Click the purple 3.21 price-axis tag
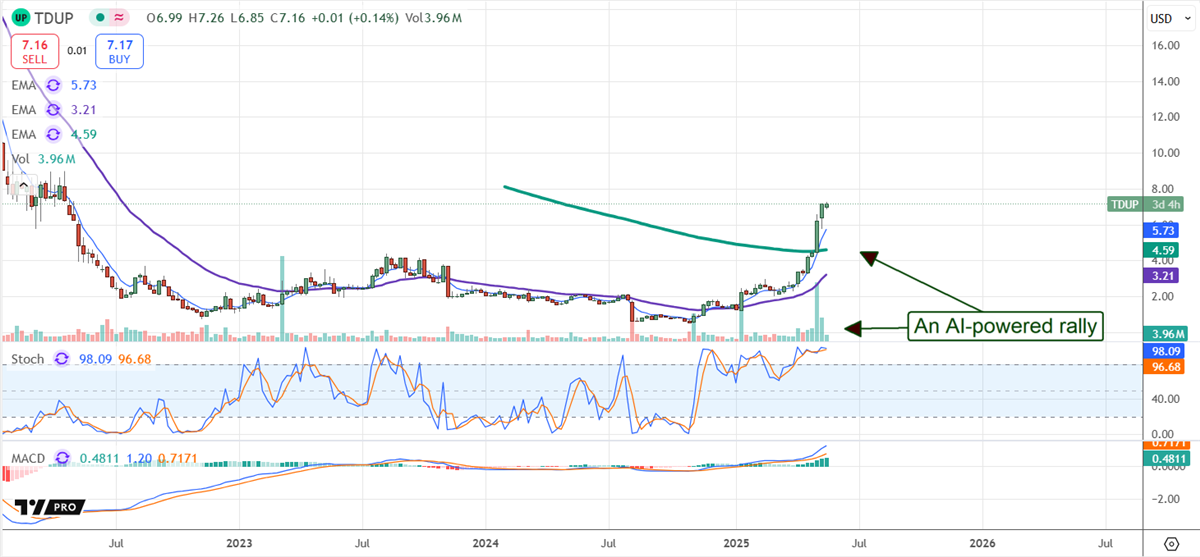 (1160, 274)
